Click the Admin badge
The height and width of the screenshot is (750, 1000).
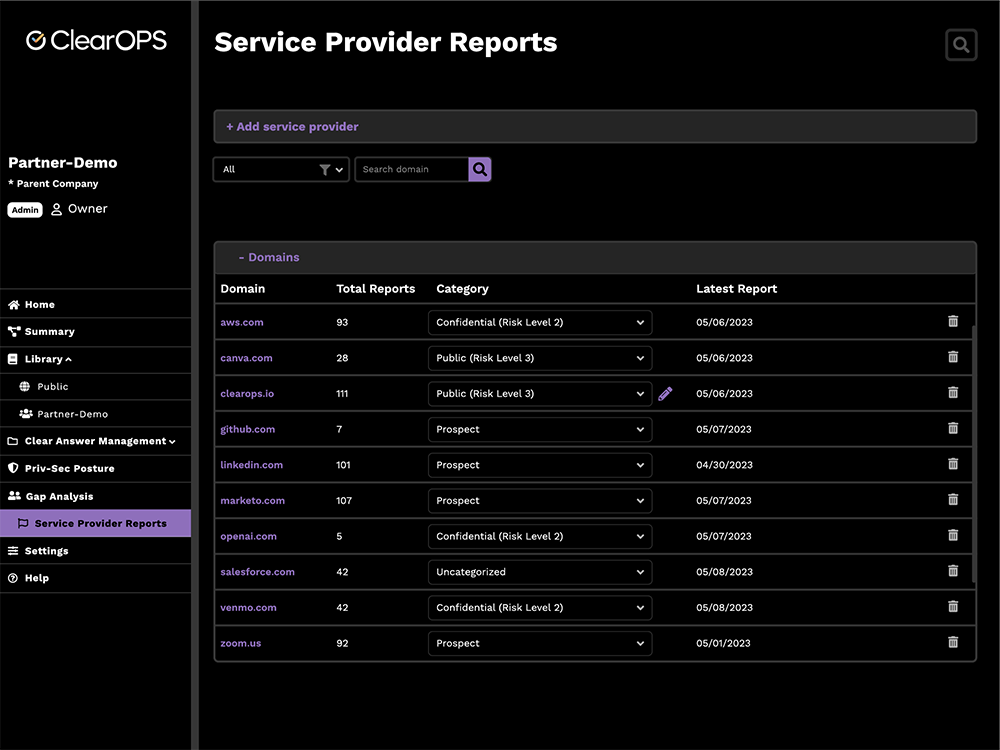coord(25,210)
